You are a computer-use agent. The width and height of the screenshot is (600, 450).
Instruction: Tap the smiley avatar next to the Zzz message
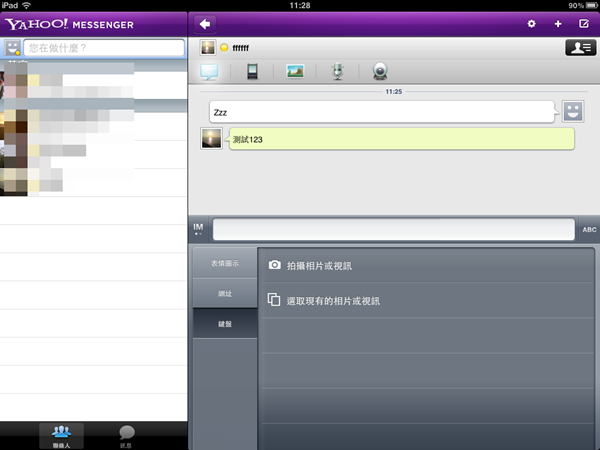click(572, 111)
